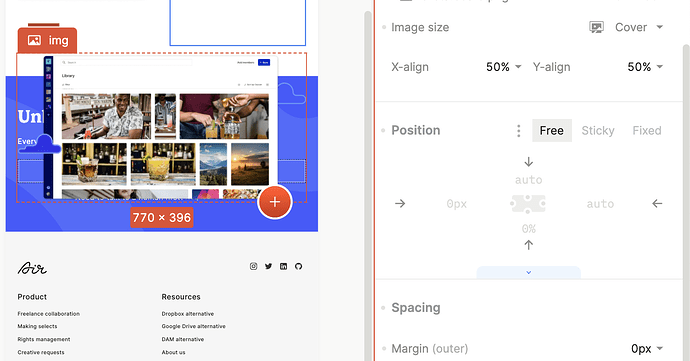
Task: Open the Instagram footer icon
Action: [x=253, y=266]
